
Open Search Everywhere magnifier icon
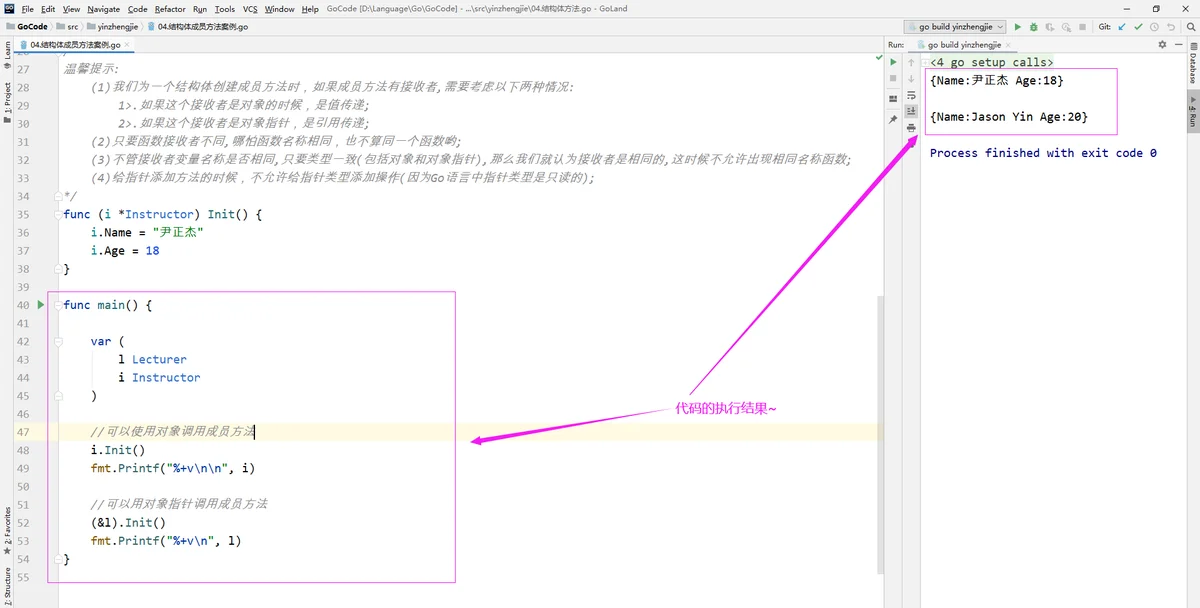point(1189,27)
